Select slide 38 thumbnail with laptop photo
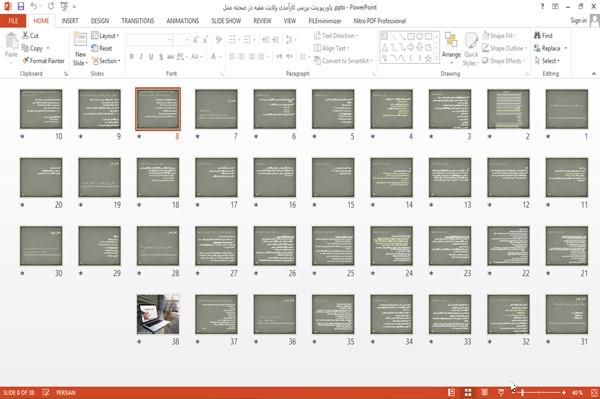 click(x=158, y=314)
